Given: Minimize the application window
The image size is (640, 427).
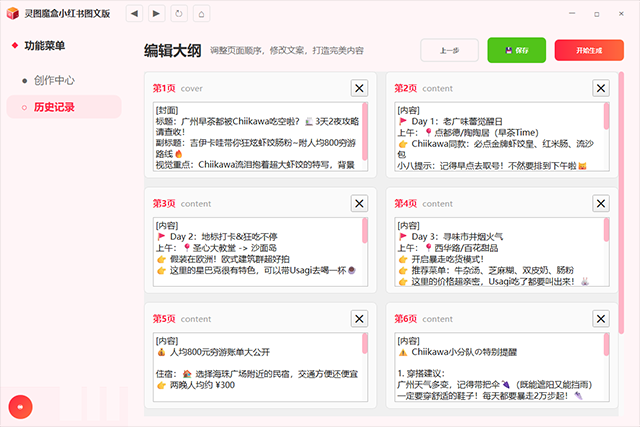Looking at the screenshot, I should point(572,13).
